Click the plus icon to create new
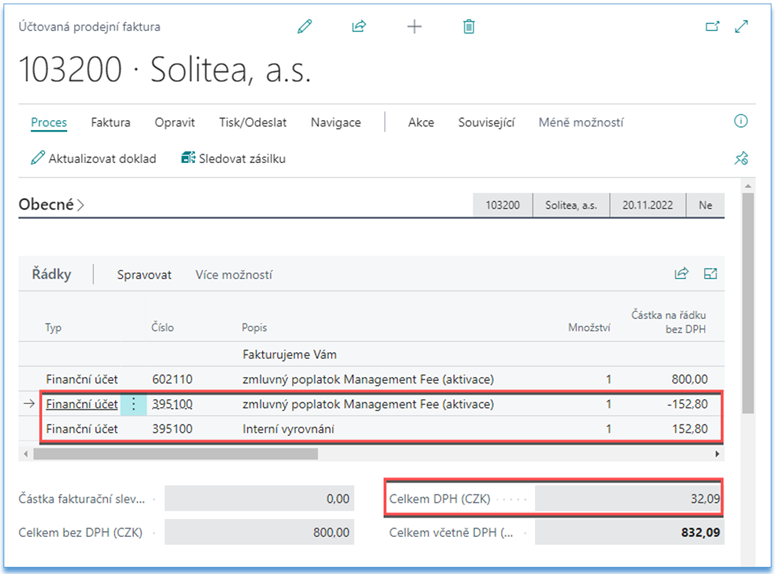This screenshot has width=775, height=574. tap(414, 27)
